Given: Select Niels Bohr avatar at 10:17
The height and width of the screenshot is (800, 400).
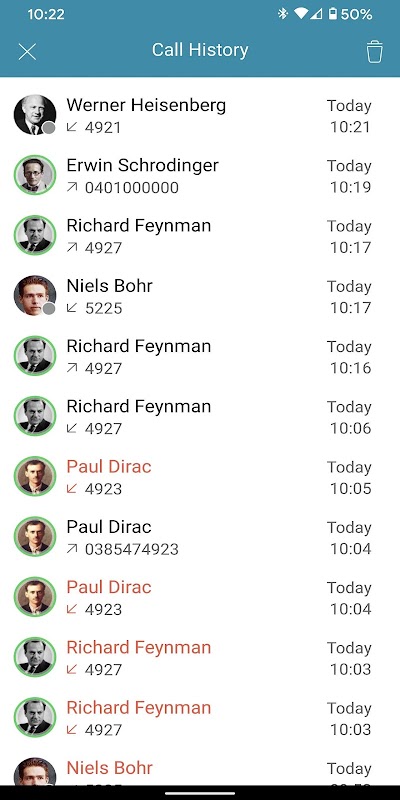Looking at the screenshot, I should [35, 295].
